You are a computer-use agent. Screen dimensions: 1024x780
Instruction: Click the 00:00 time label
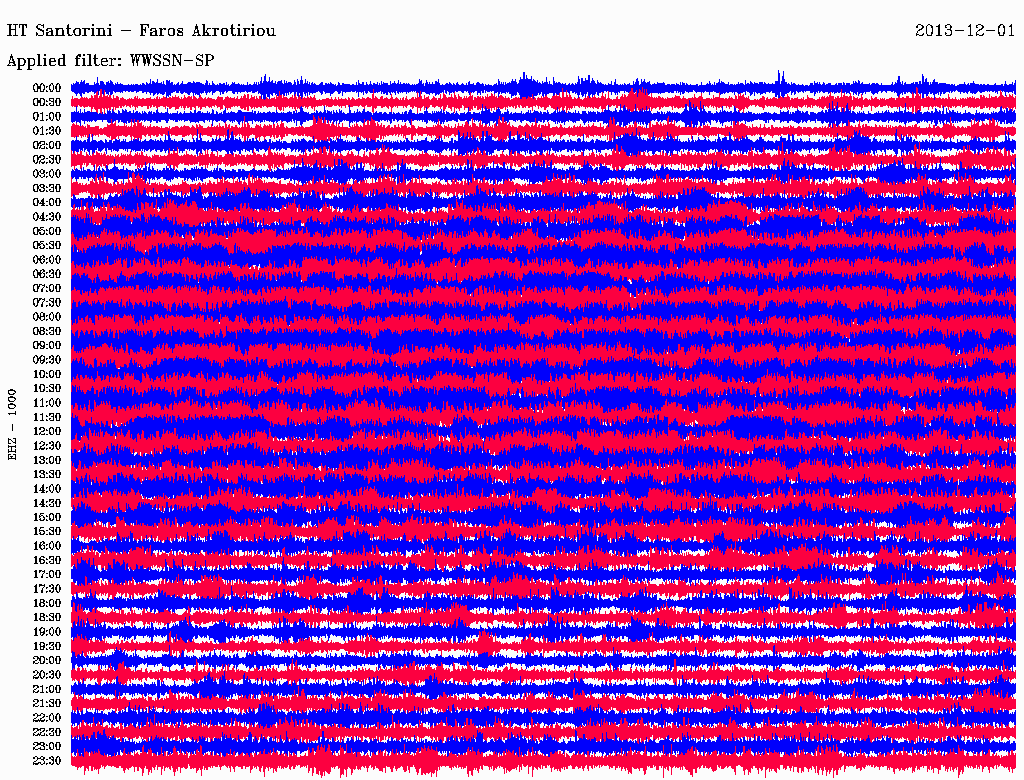tap(47, 88)
